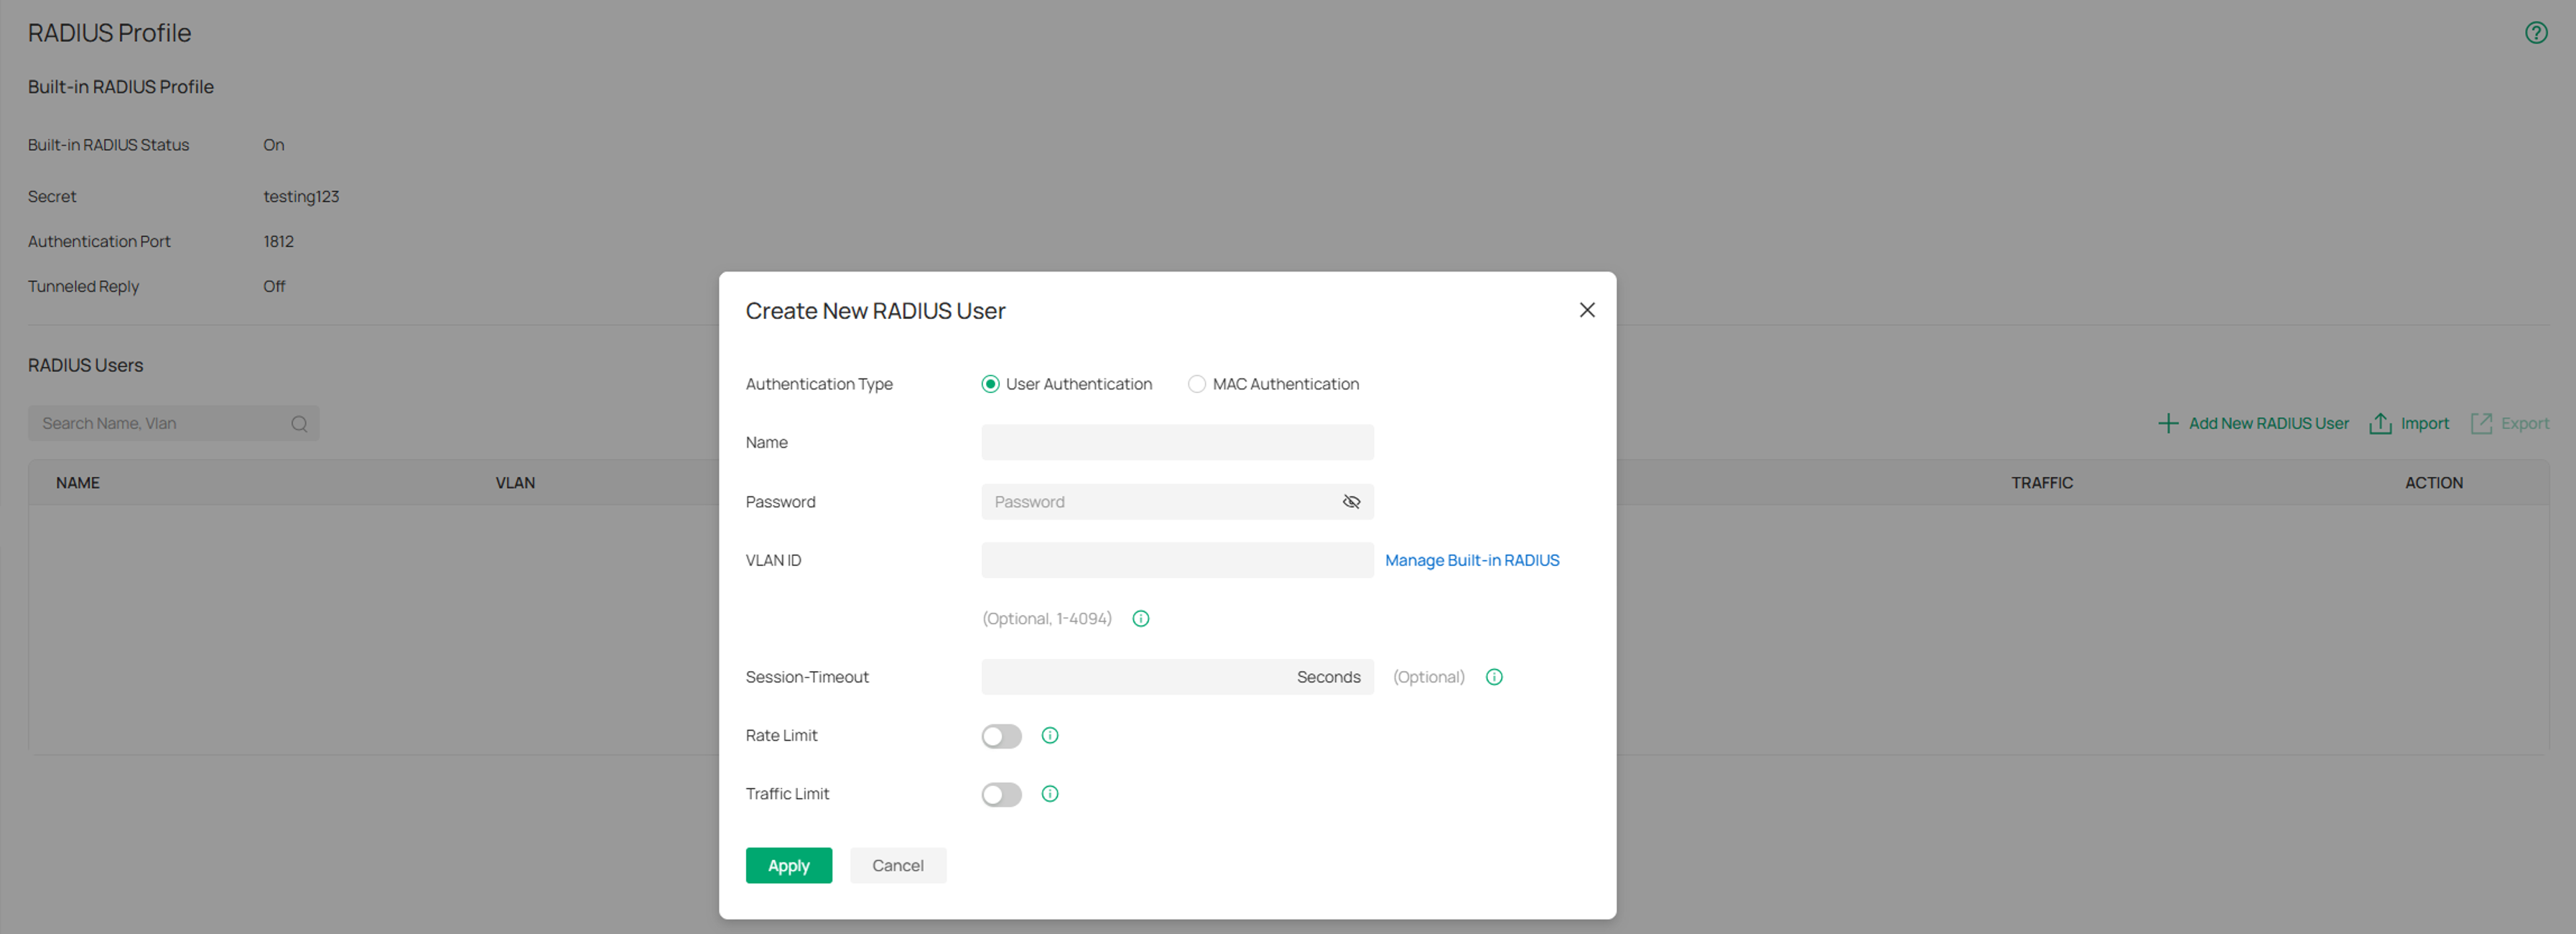Click the Traffic Limit info icon
Viewport: 2576px width, 934px height.
[1049, 794]
